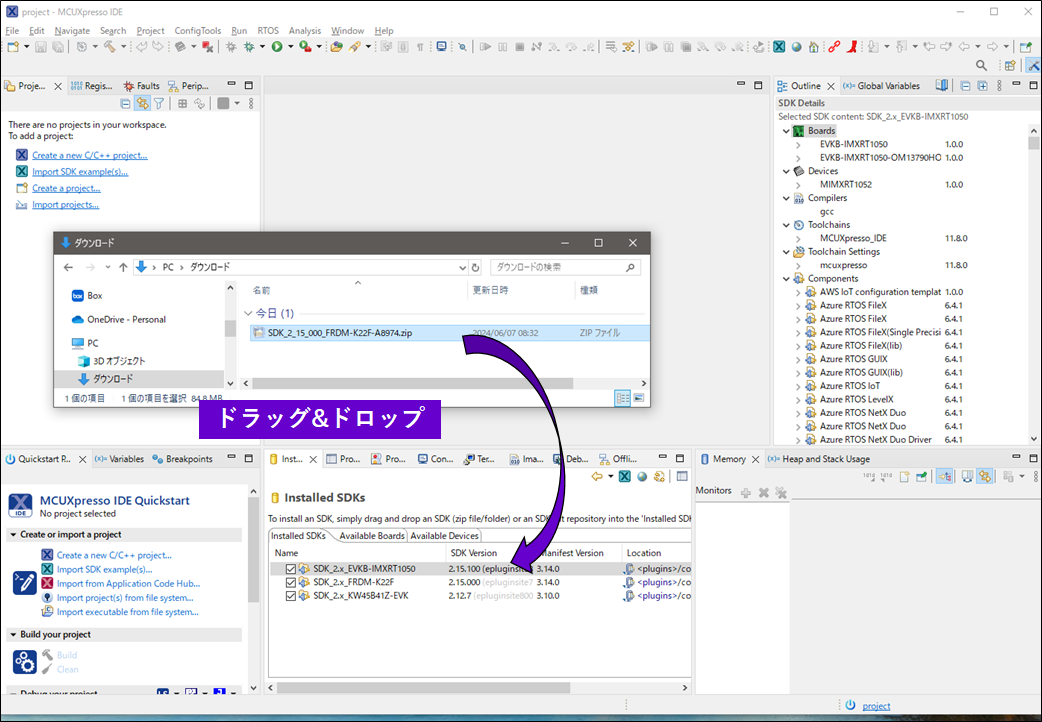Click the search magnifier icon in top toolbar
The height and width of the screenshot is (722, 1042).
[x=981, y=66]
